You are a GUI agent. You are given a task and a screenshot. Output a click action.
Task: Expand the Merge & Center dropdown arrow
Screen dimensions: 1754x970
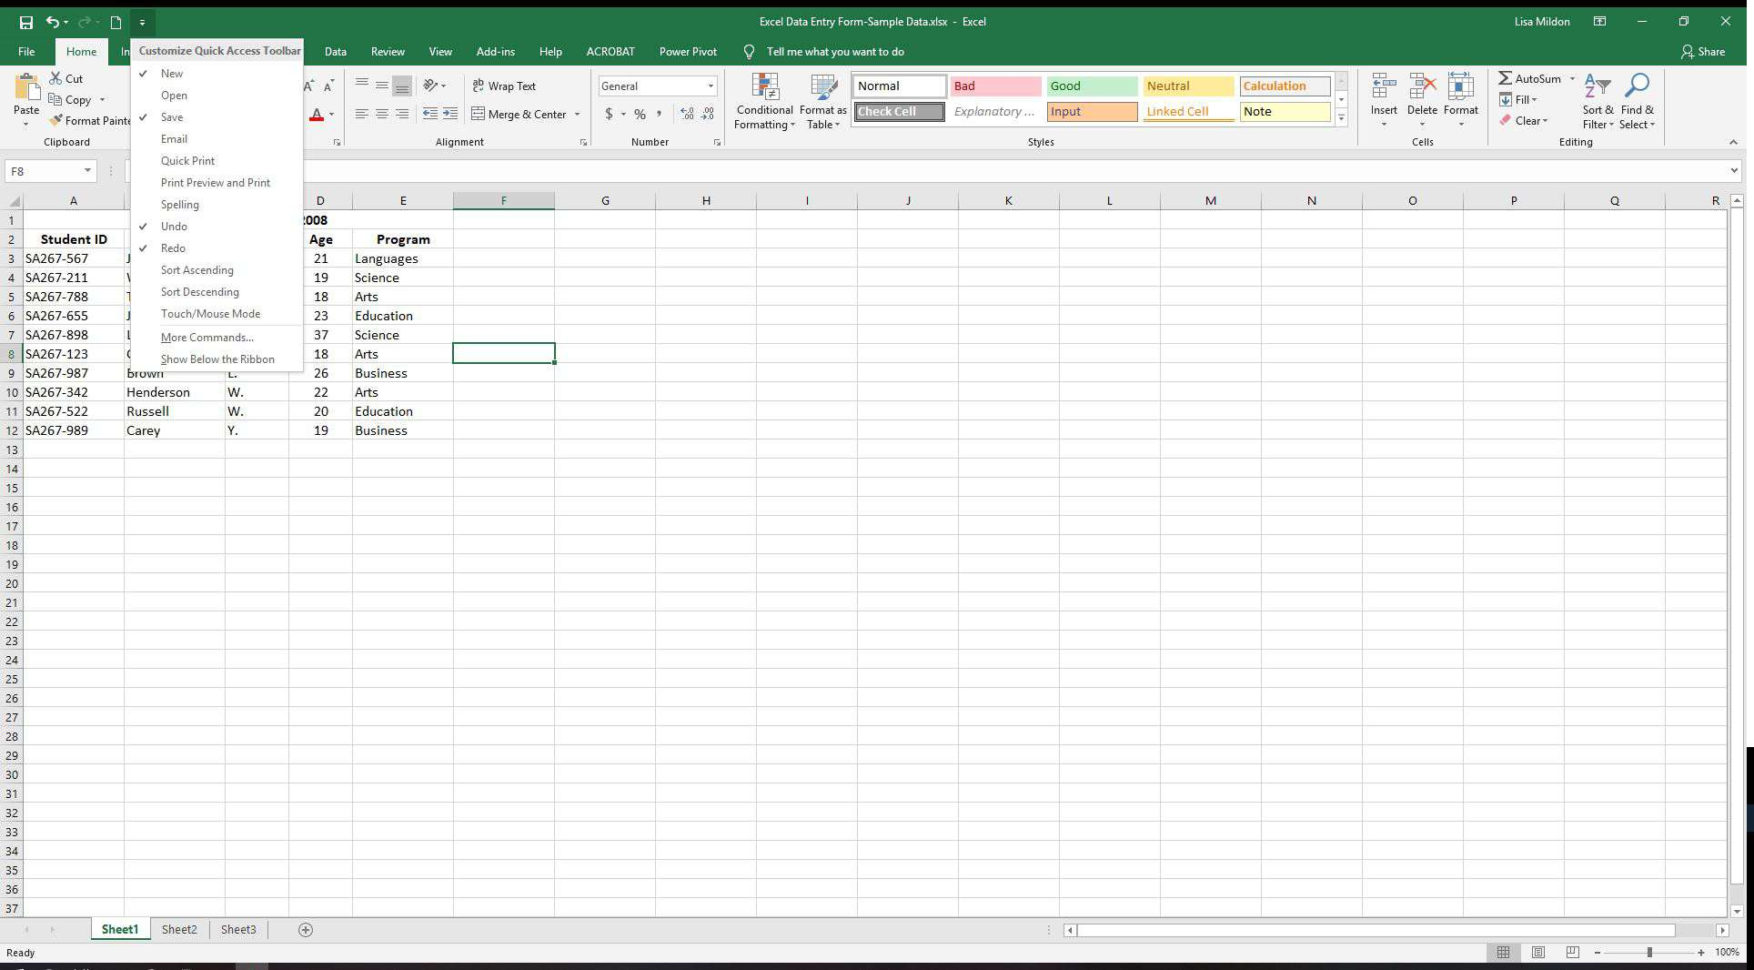point(576,114)
